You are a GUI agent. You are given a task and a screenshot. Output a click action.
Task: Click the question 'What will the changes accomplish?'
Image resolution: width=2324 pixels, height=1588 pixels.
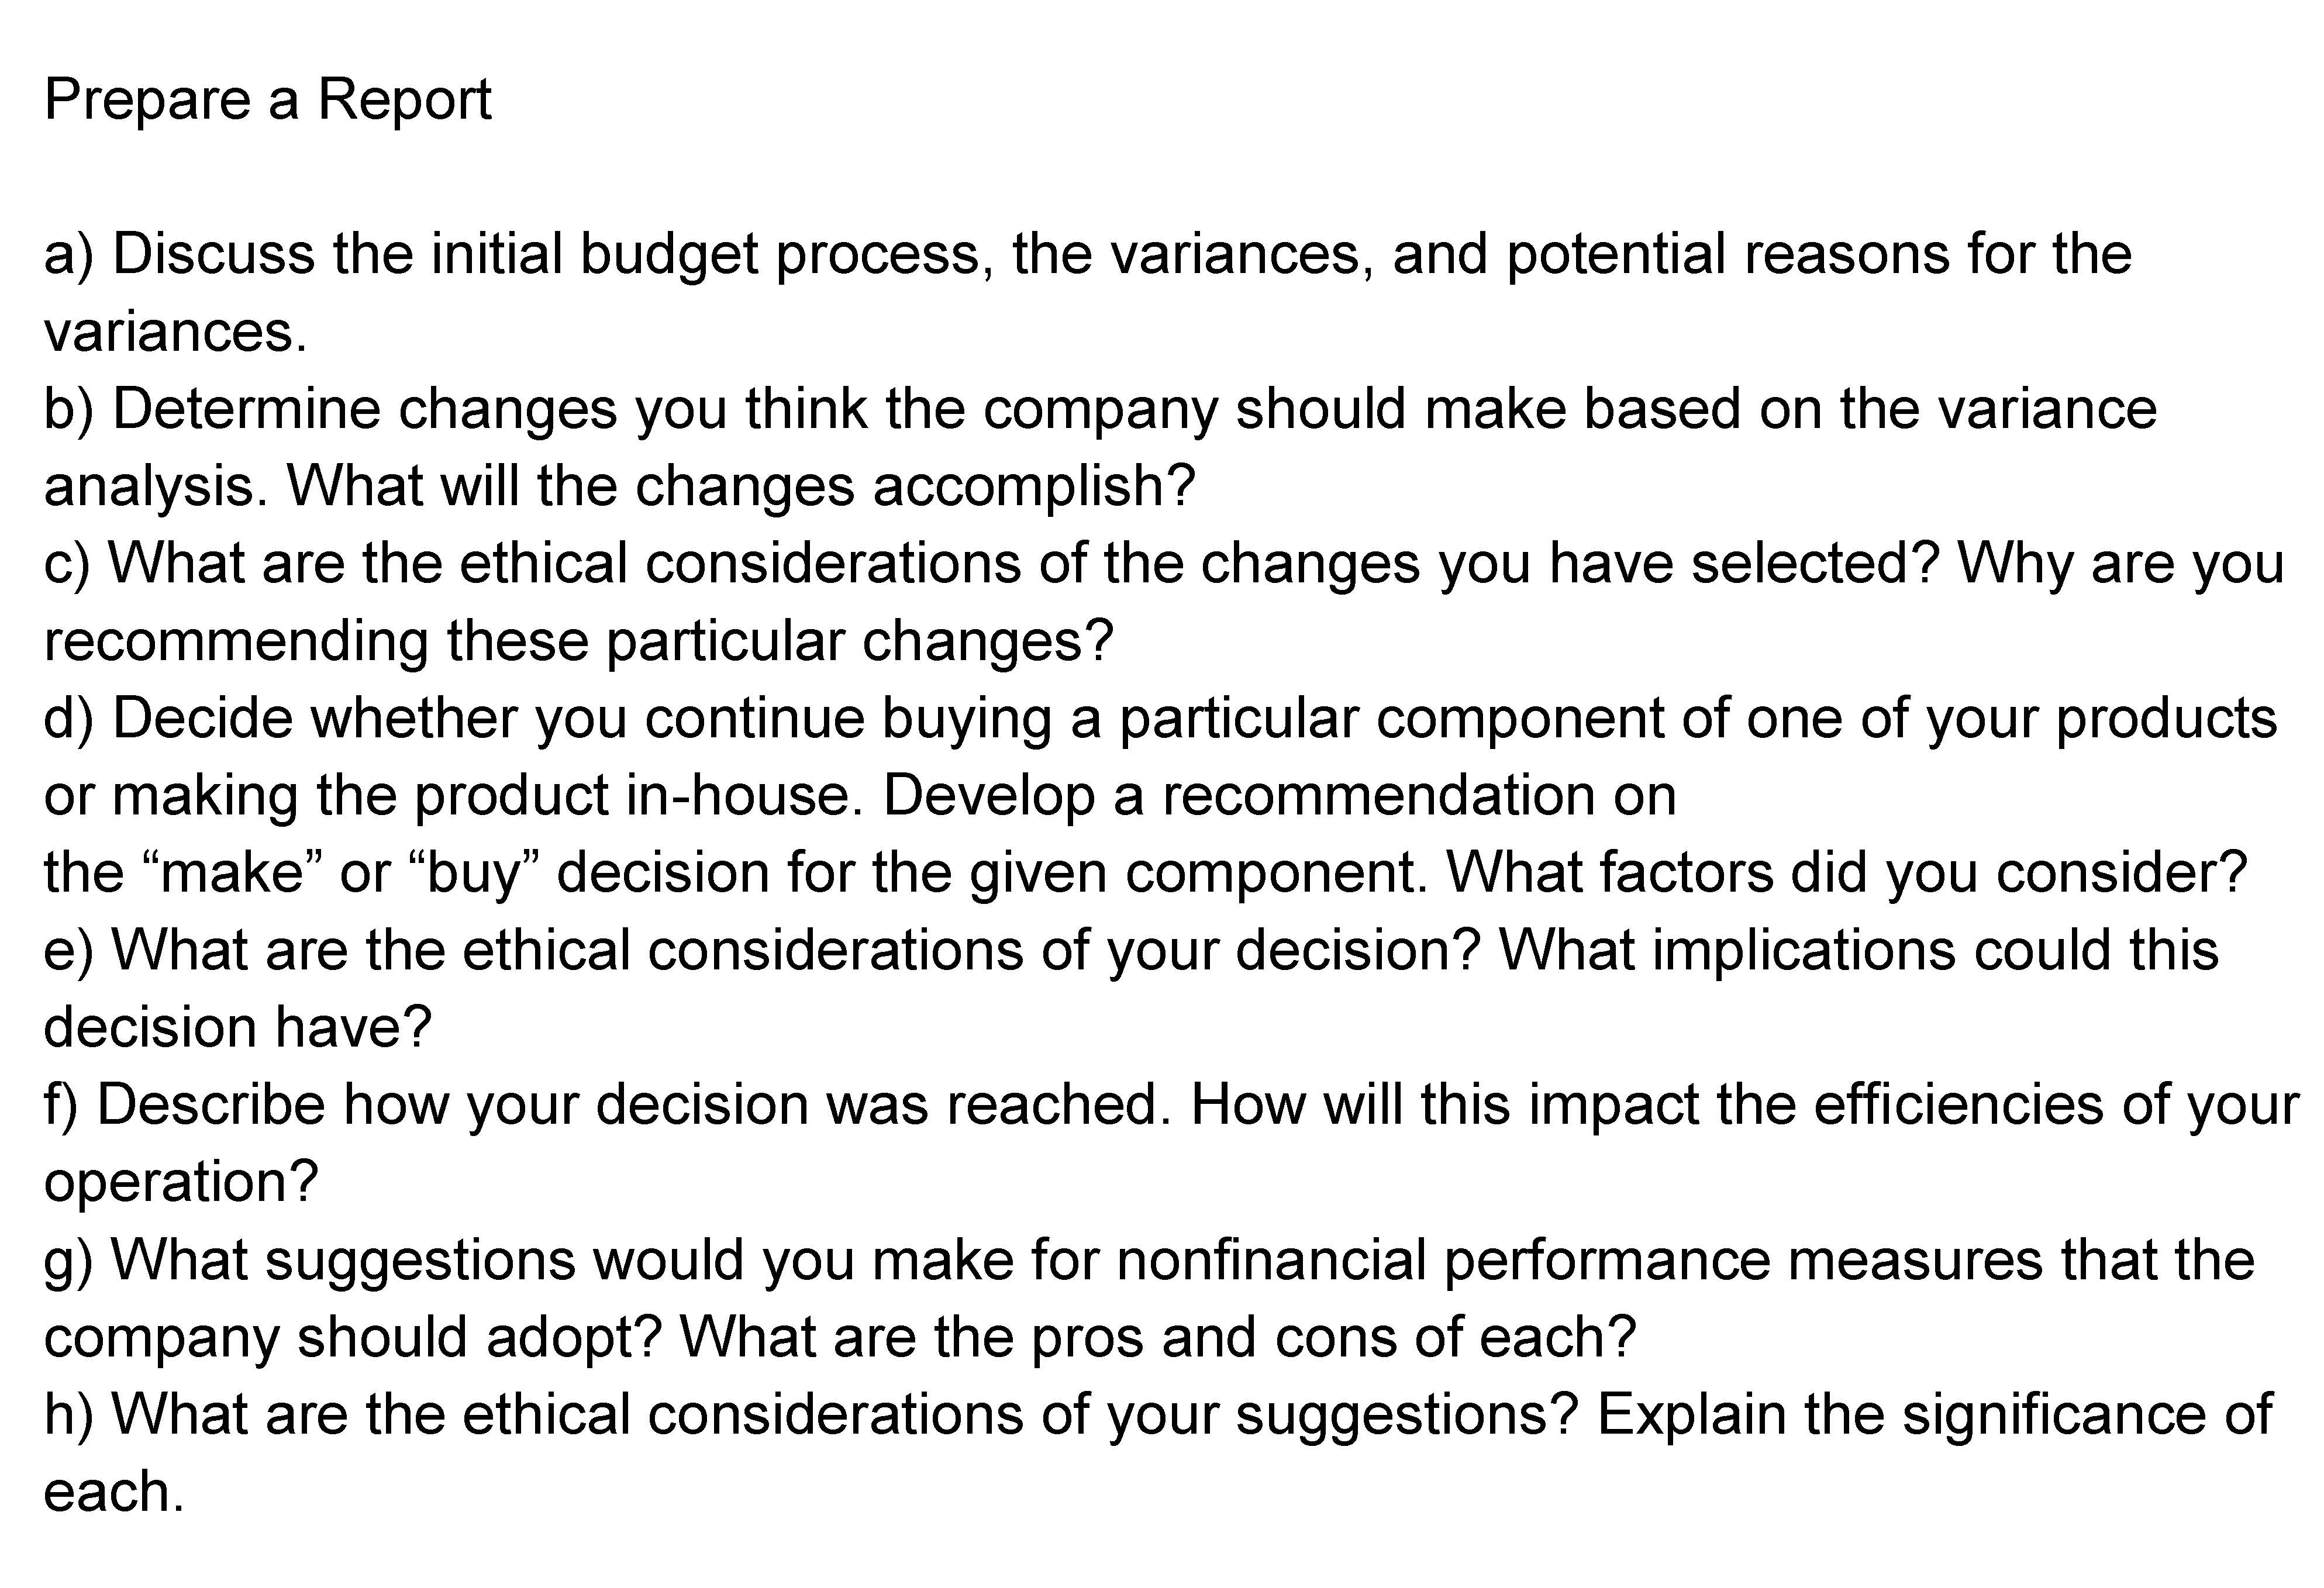click(740, 487)
